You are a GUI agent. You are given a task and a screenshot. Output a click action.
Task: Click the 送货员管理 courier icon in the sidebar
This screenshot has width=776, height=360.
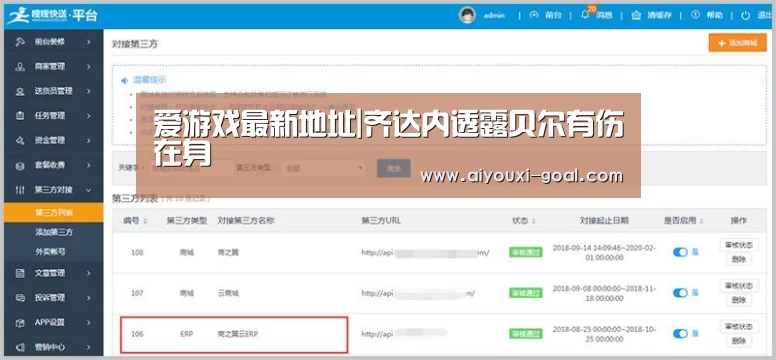click(x=20, y=91)
